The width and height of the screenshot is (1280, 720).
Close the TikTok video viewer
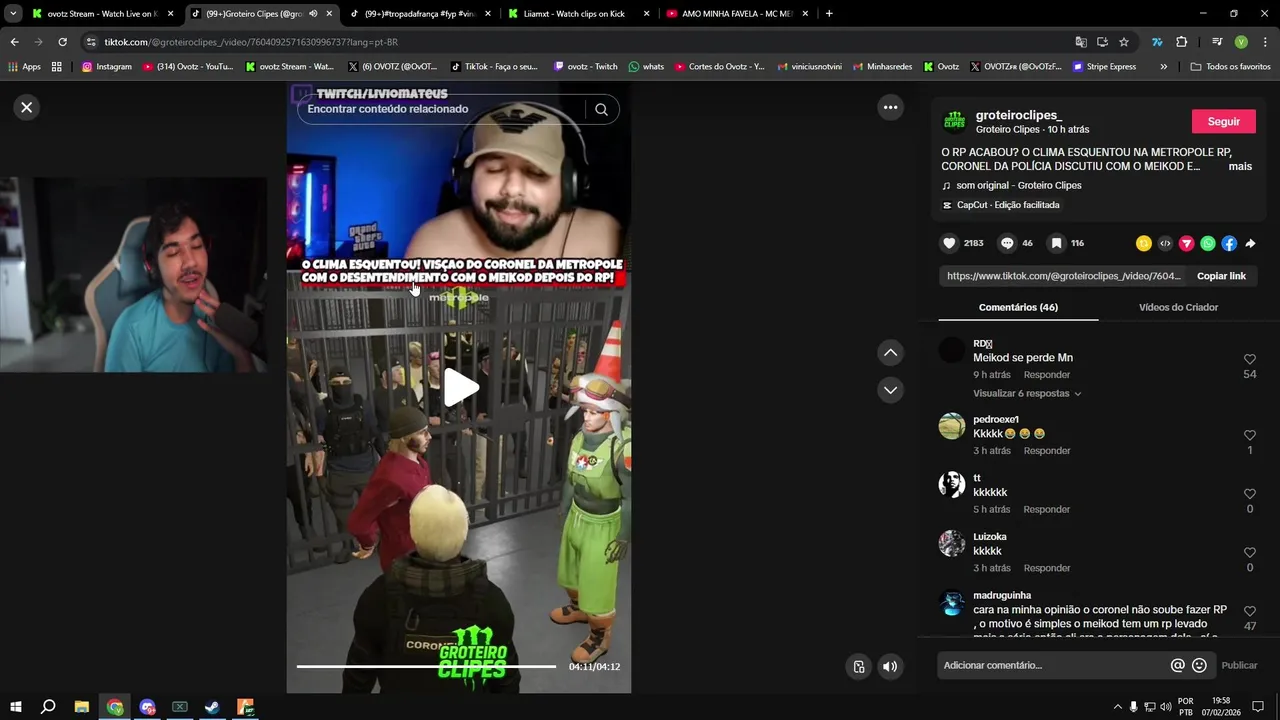27,107
